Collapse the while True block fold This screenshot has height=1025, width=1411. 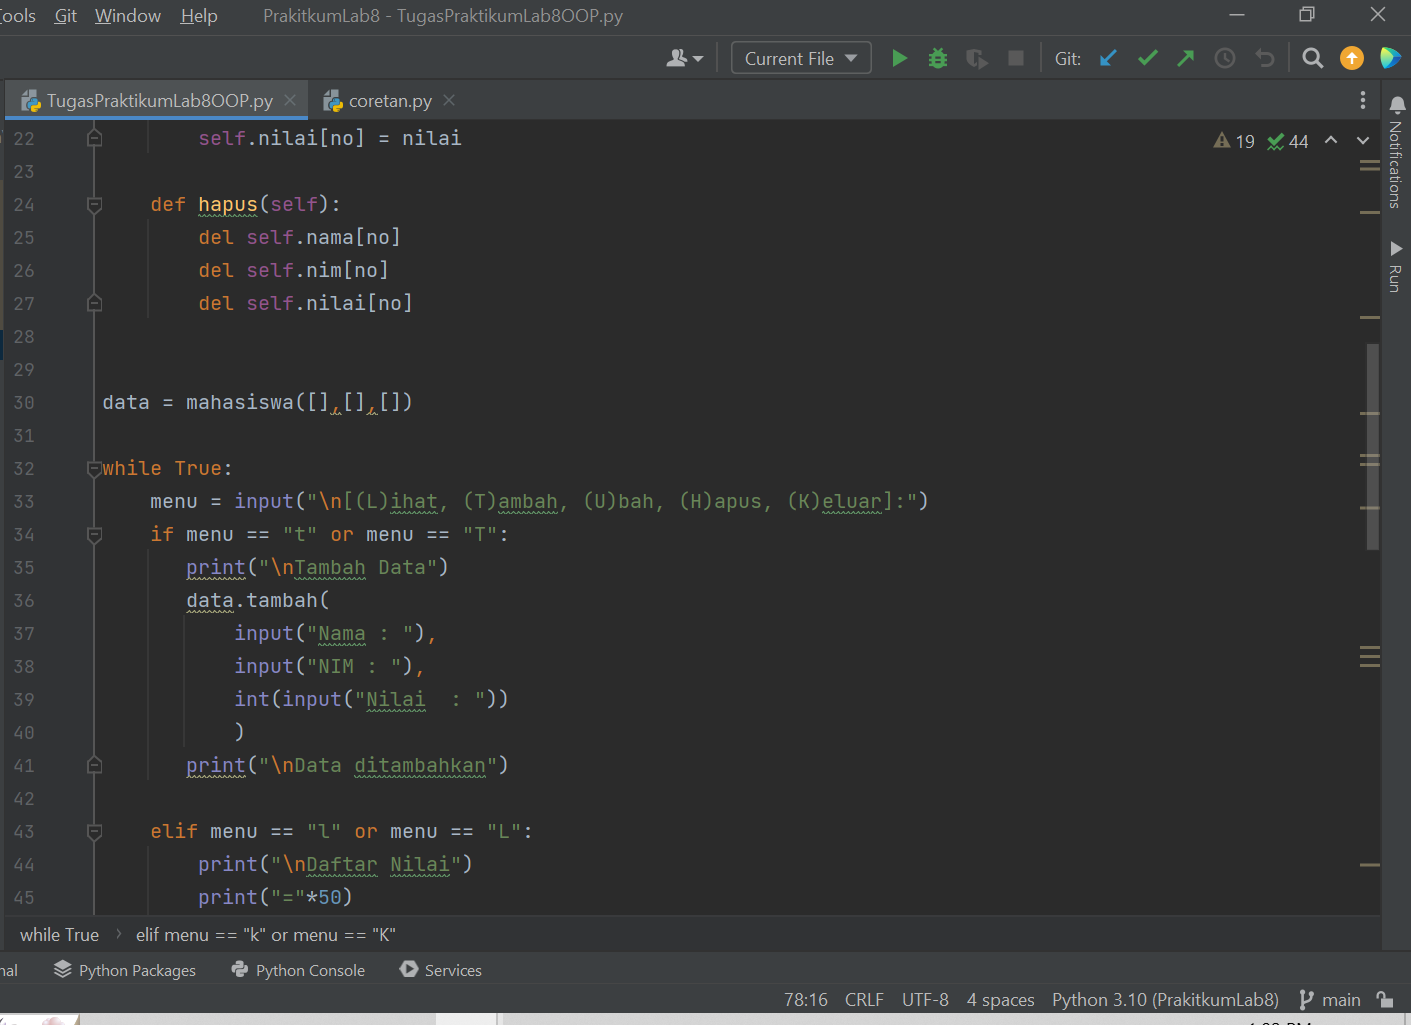(x=94, y=469)
